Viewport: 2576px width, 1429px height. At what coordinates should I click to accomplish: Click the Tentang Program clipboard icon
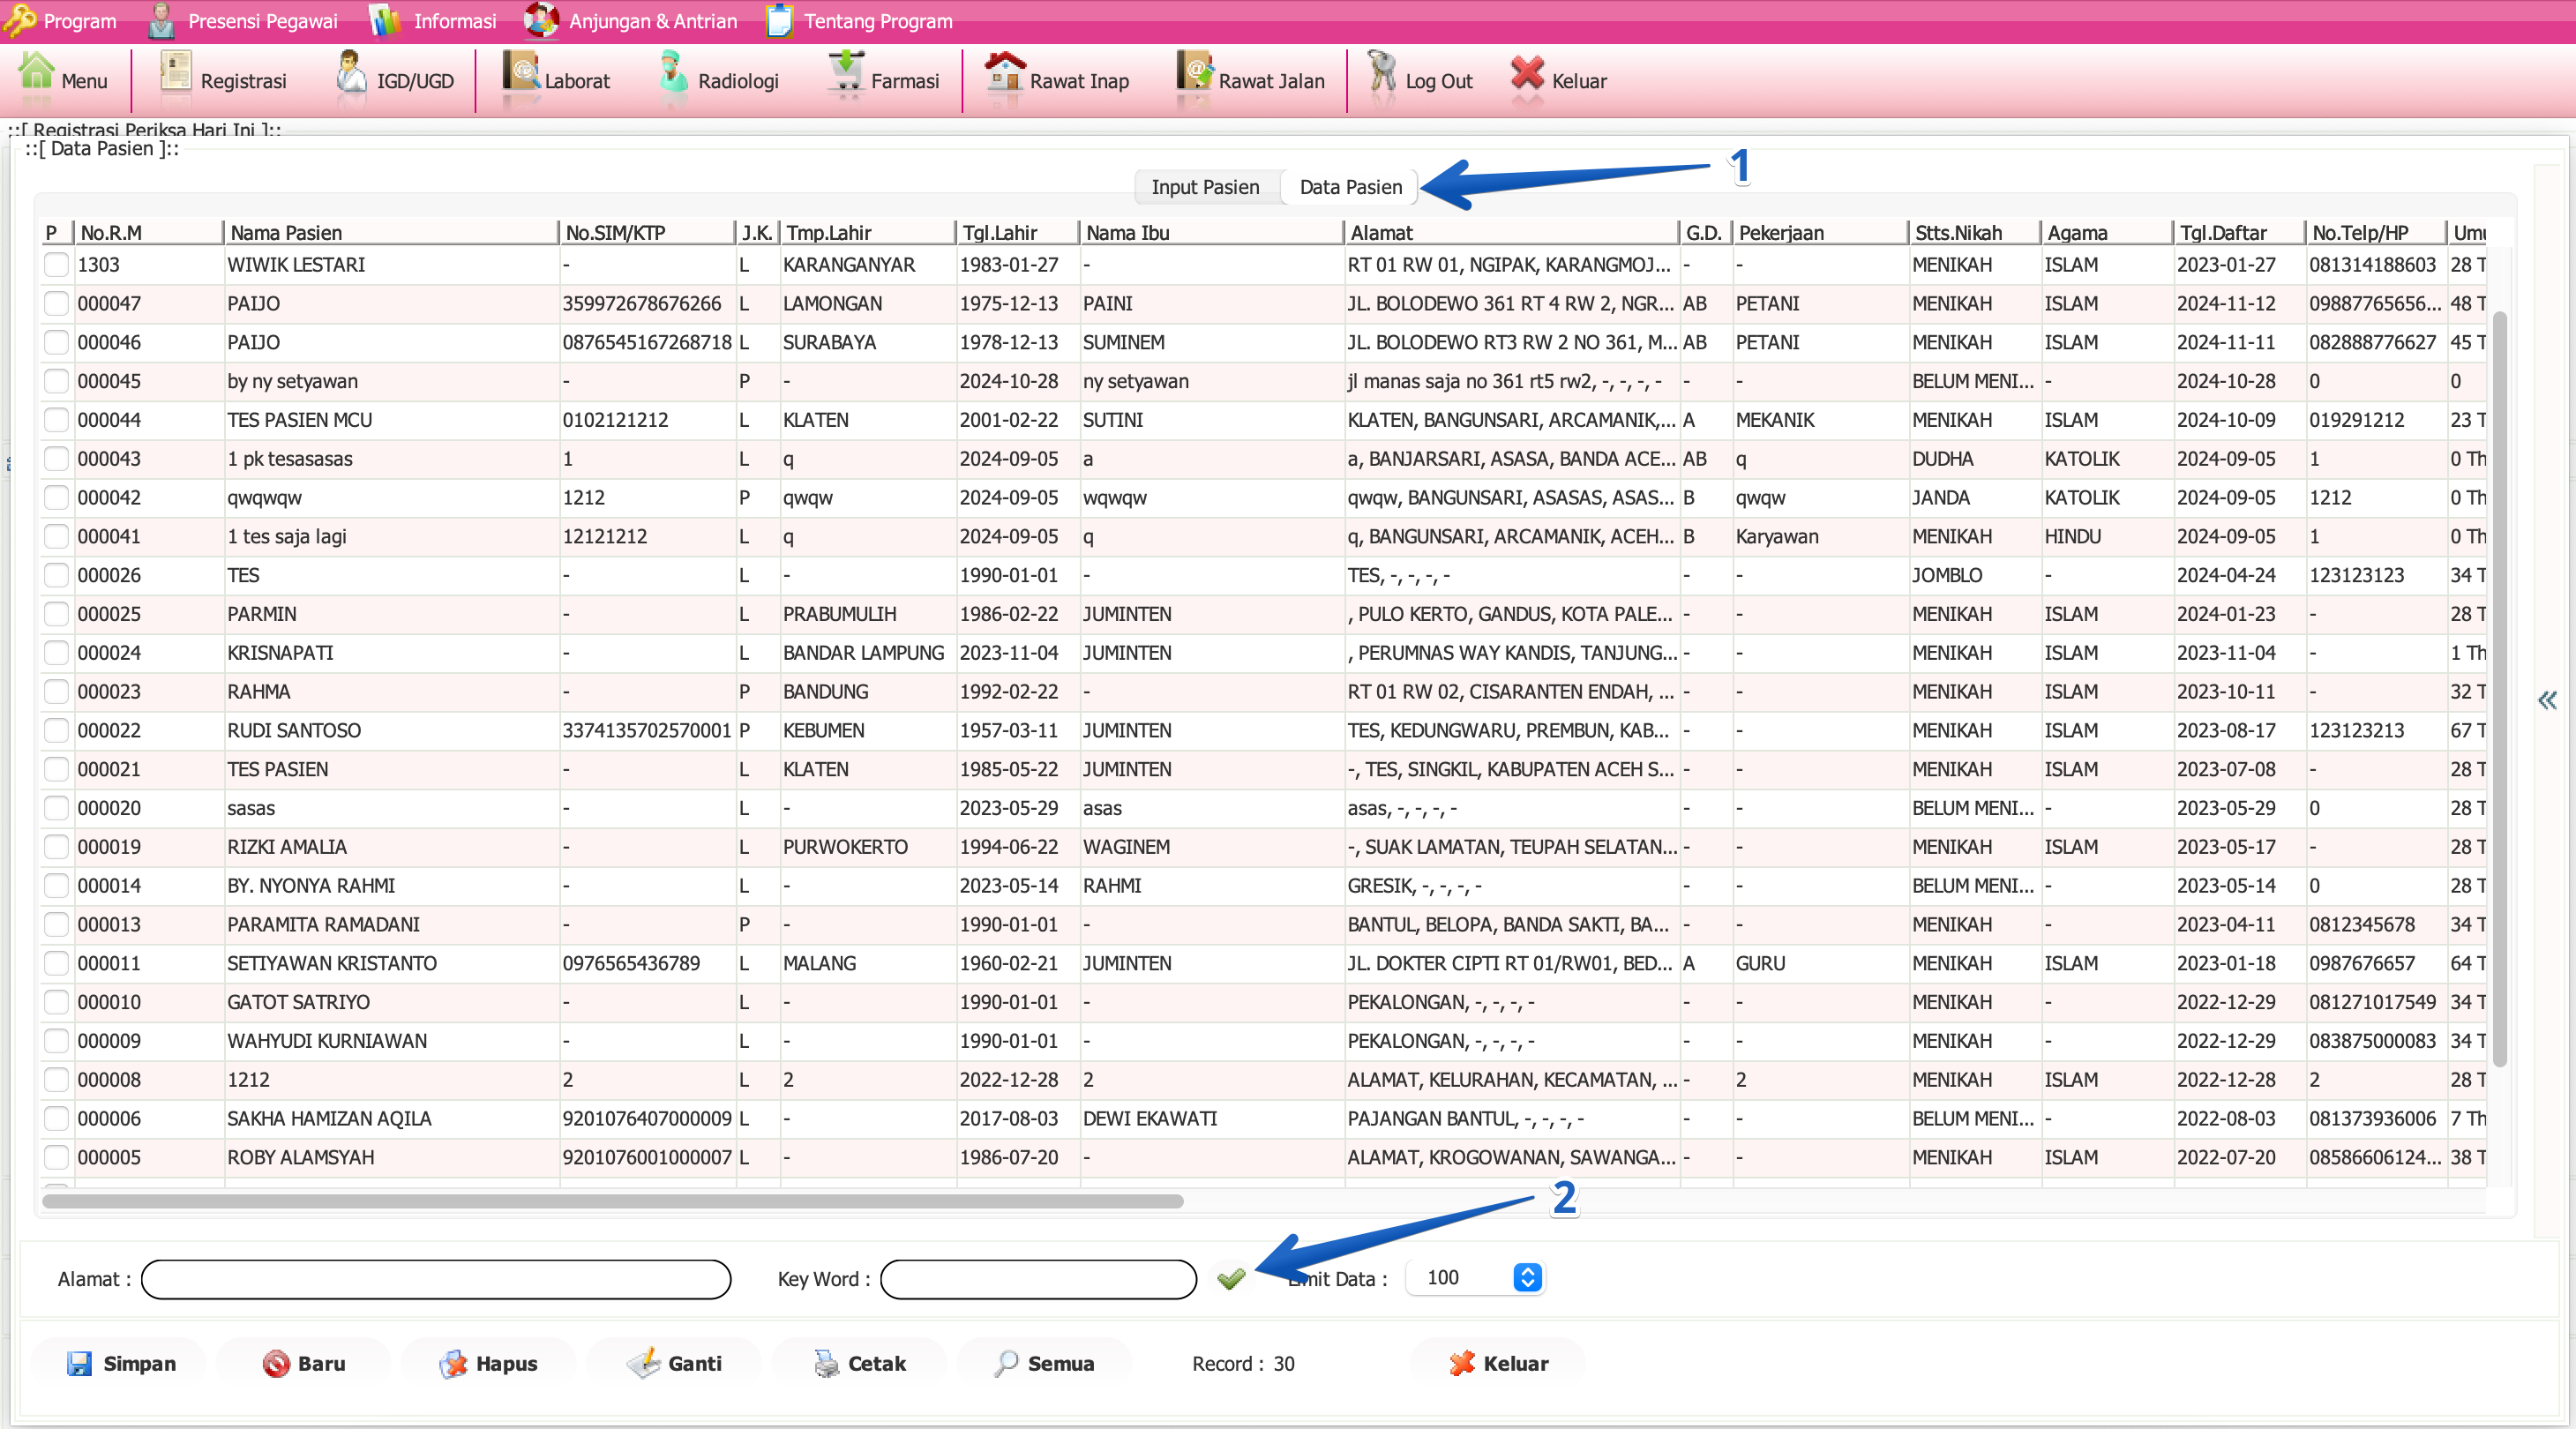click(779, 20)
